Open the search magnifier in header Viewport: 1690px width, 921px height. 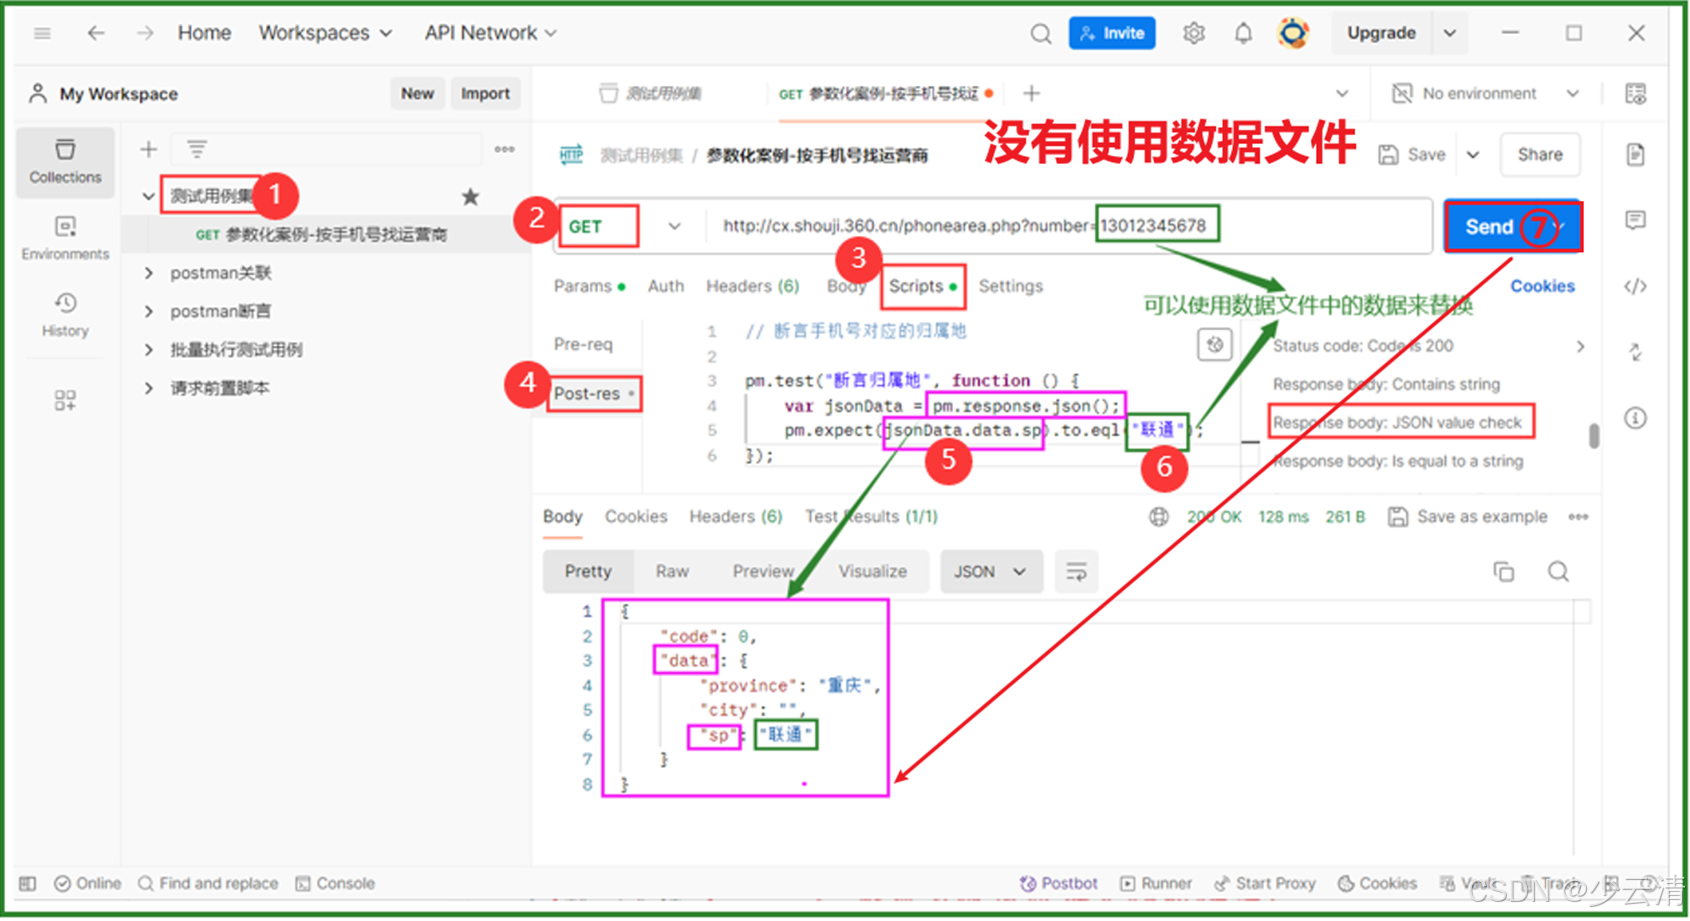click(x=1040, y=34)
